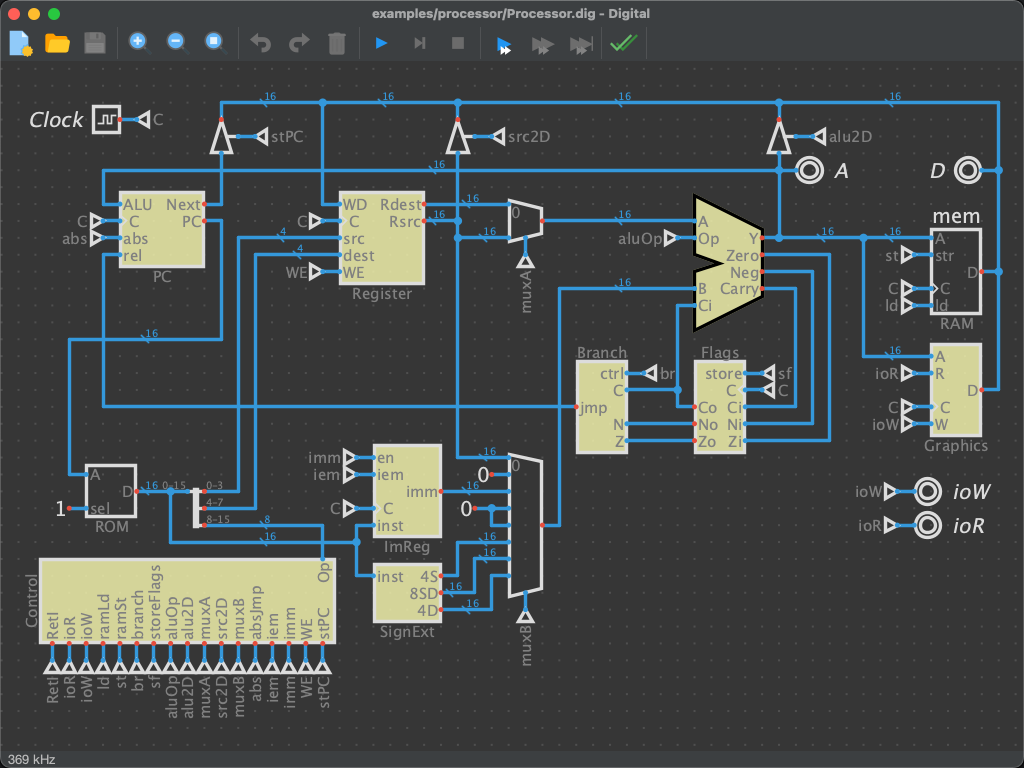Stop the simulation
Screen dimensions: 1024x768
[458, 43]
